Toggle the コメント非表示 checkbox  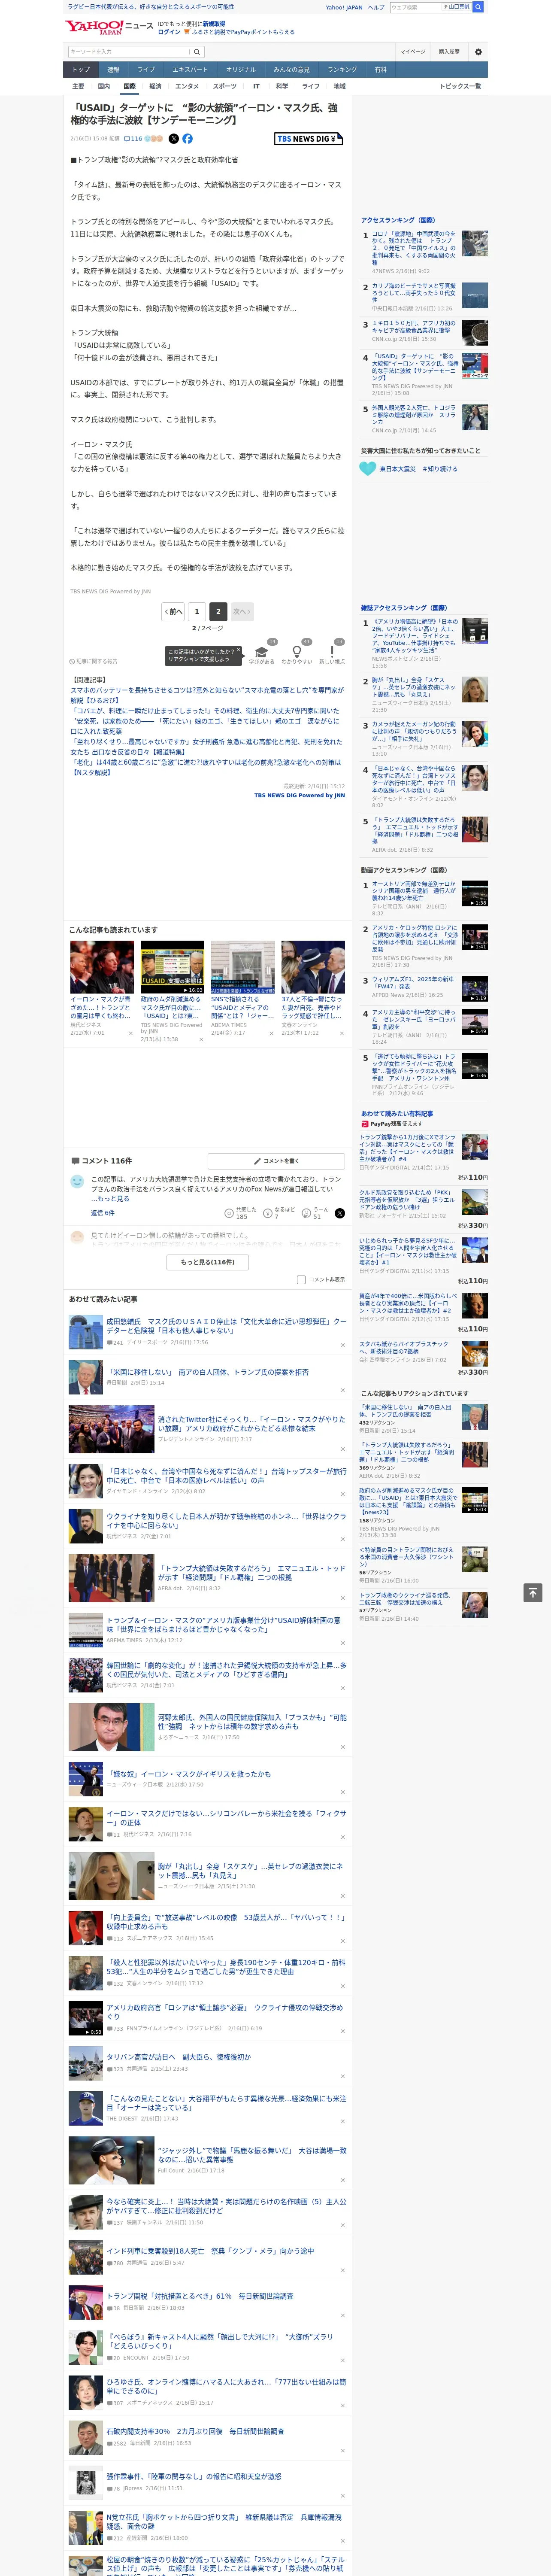(301, 1279)
